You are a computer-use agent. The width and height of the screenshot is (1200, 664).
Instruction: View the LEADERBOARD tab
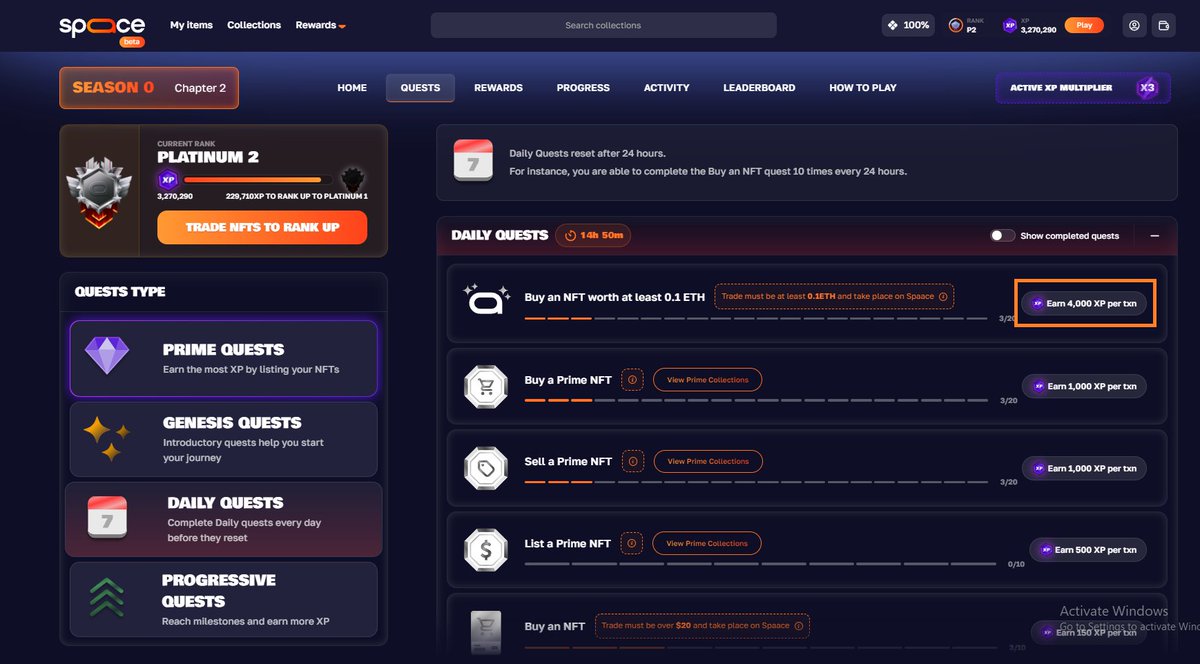(759, 88)
